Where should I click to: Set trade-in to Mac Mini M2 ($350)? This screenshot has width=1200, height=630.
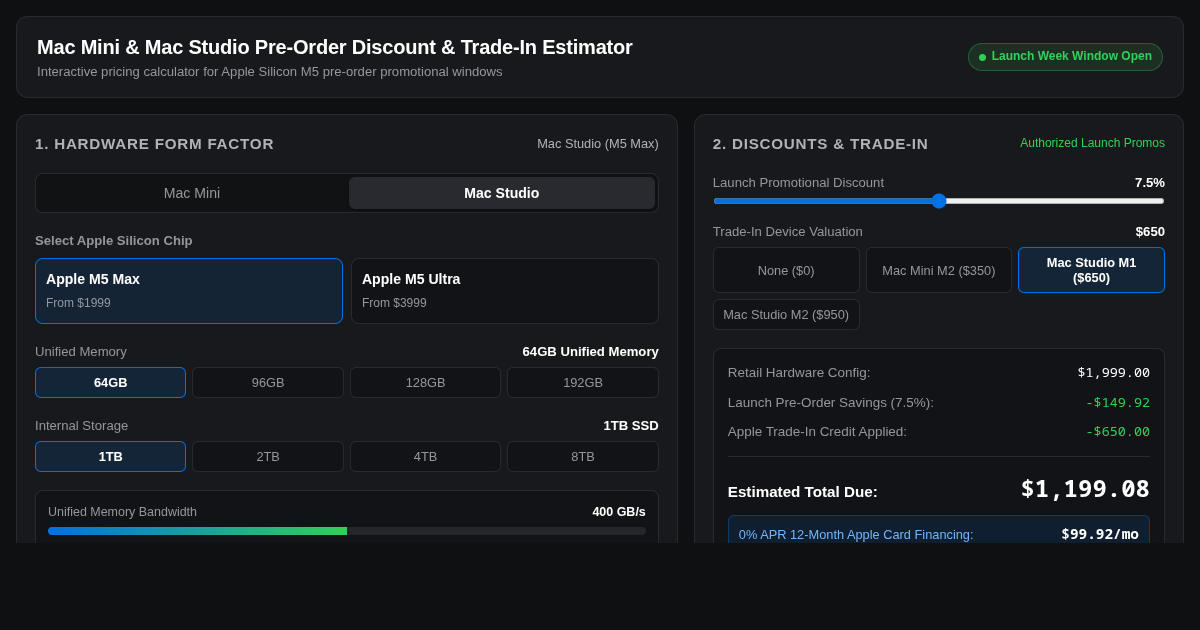(939, 270)
